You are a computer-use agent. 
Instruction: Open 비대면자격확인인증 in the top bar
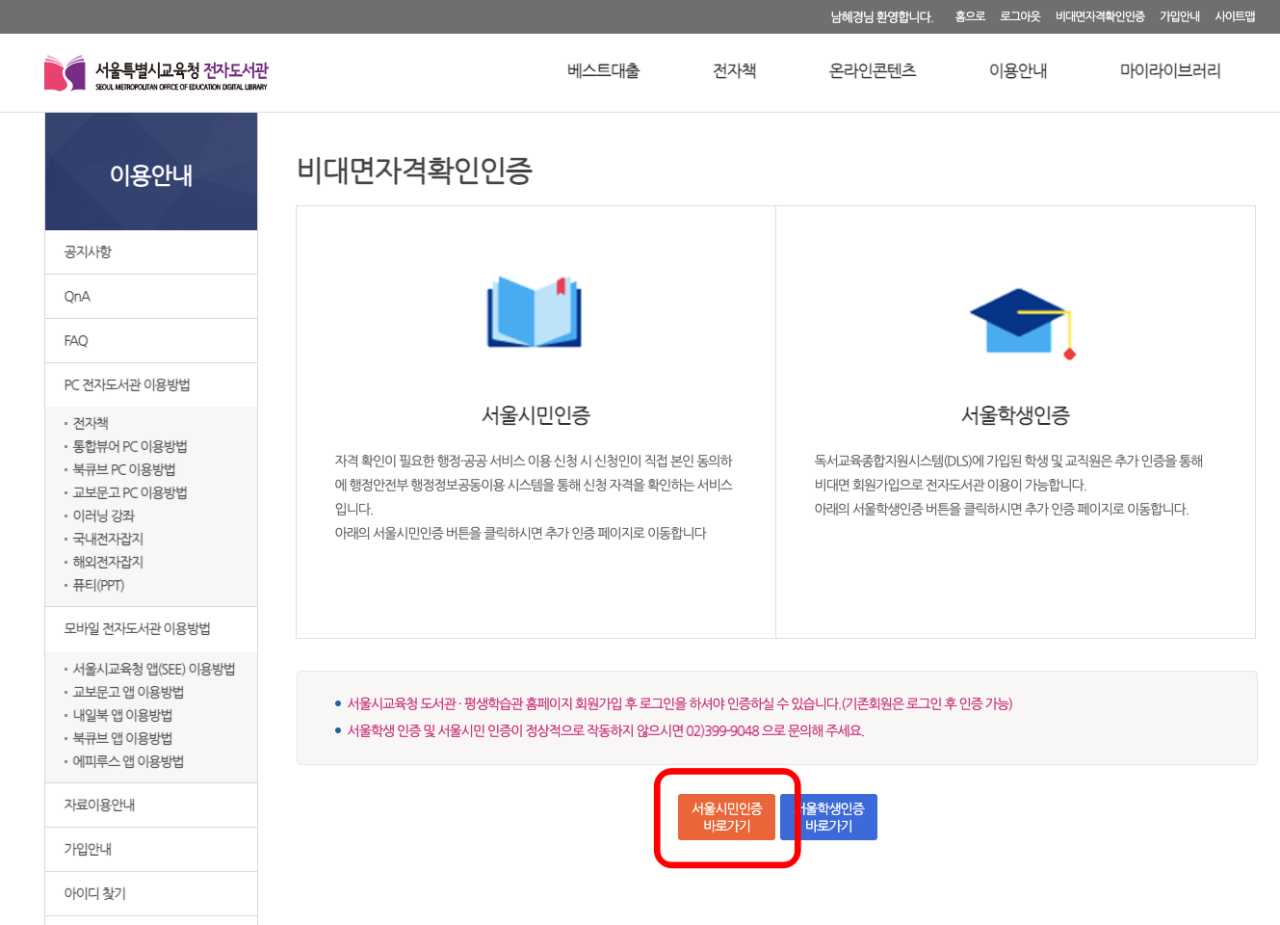1100,17
